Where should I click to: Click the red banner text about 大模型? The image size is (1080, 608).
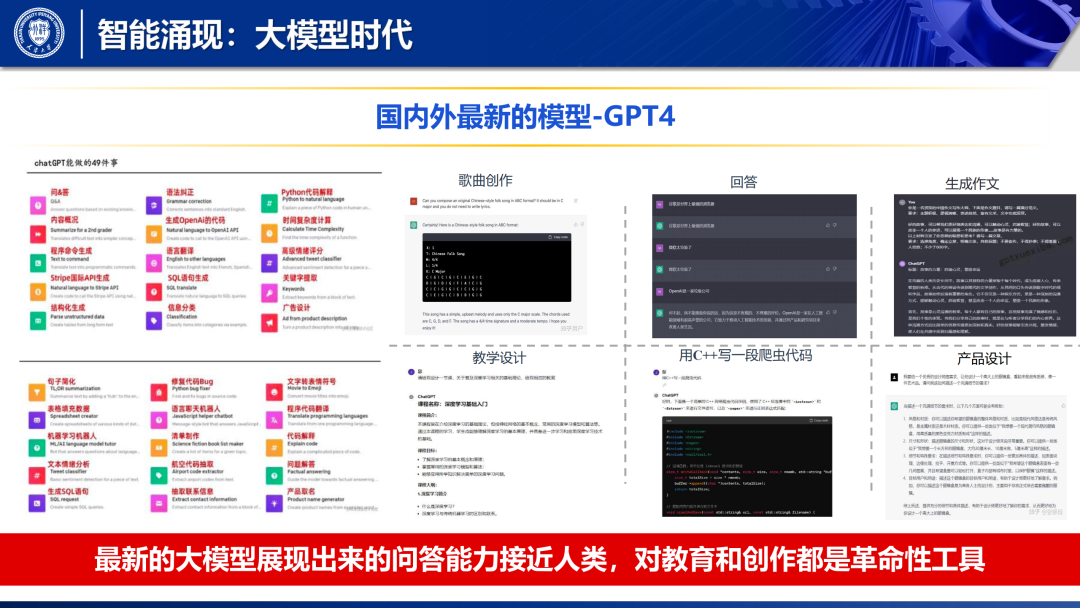[x=539, y=559]
